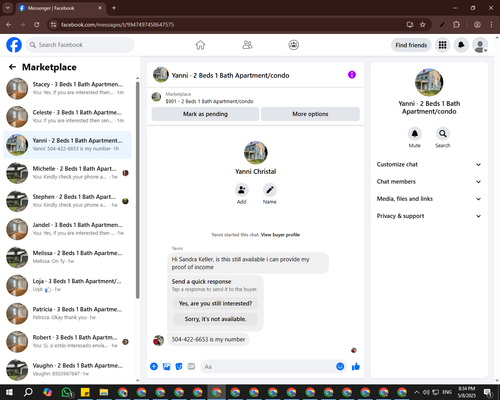Click the More options button
Viewport: 500px width, 400px height.
pos(310,114)
